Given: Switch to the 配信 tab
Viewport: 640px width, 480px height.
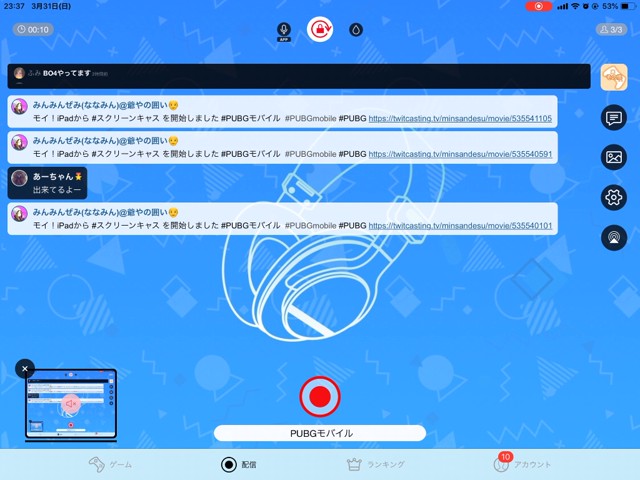Looking at the screenshot, I should [x=239, y=464].
